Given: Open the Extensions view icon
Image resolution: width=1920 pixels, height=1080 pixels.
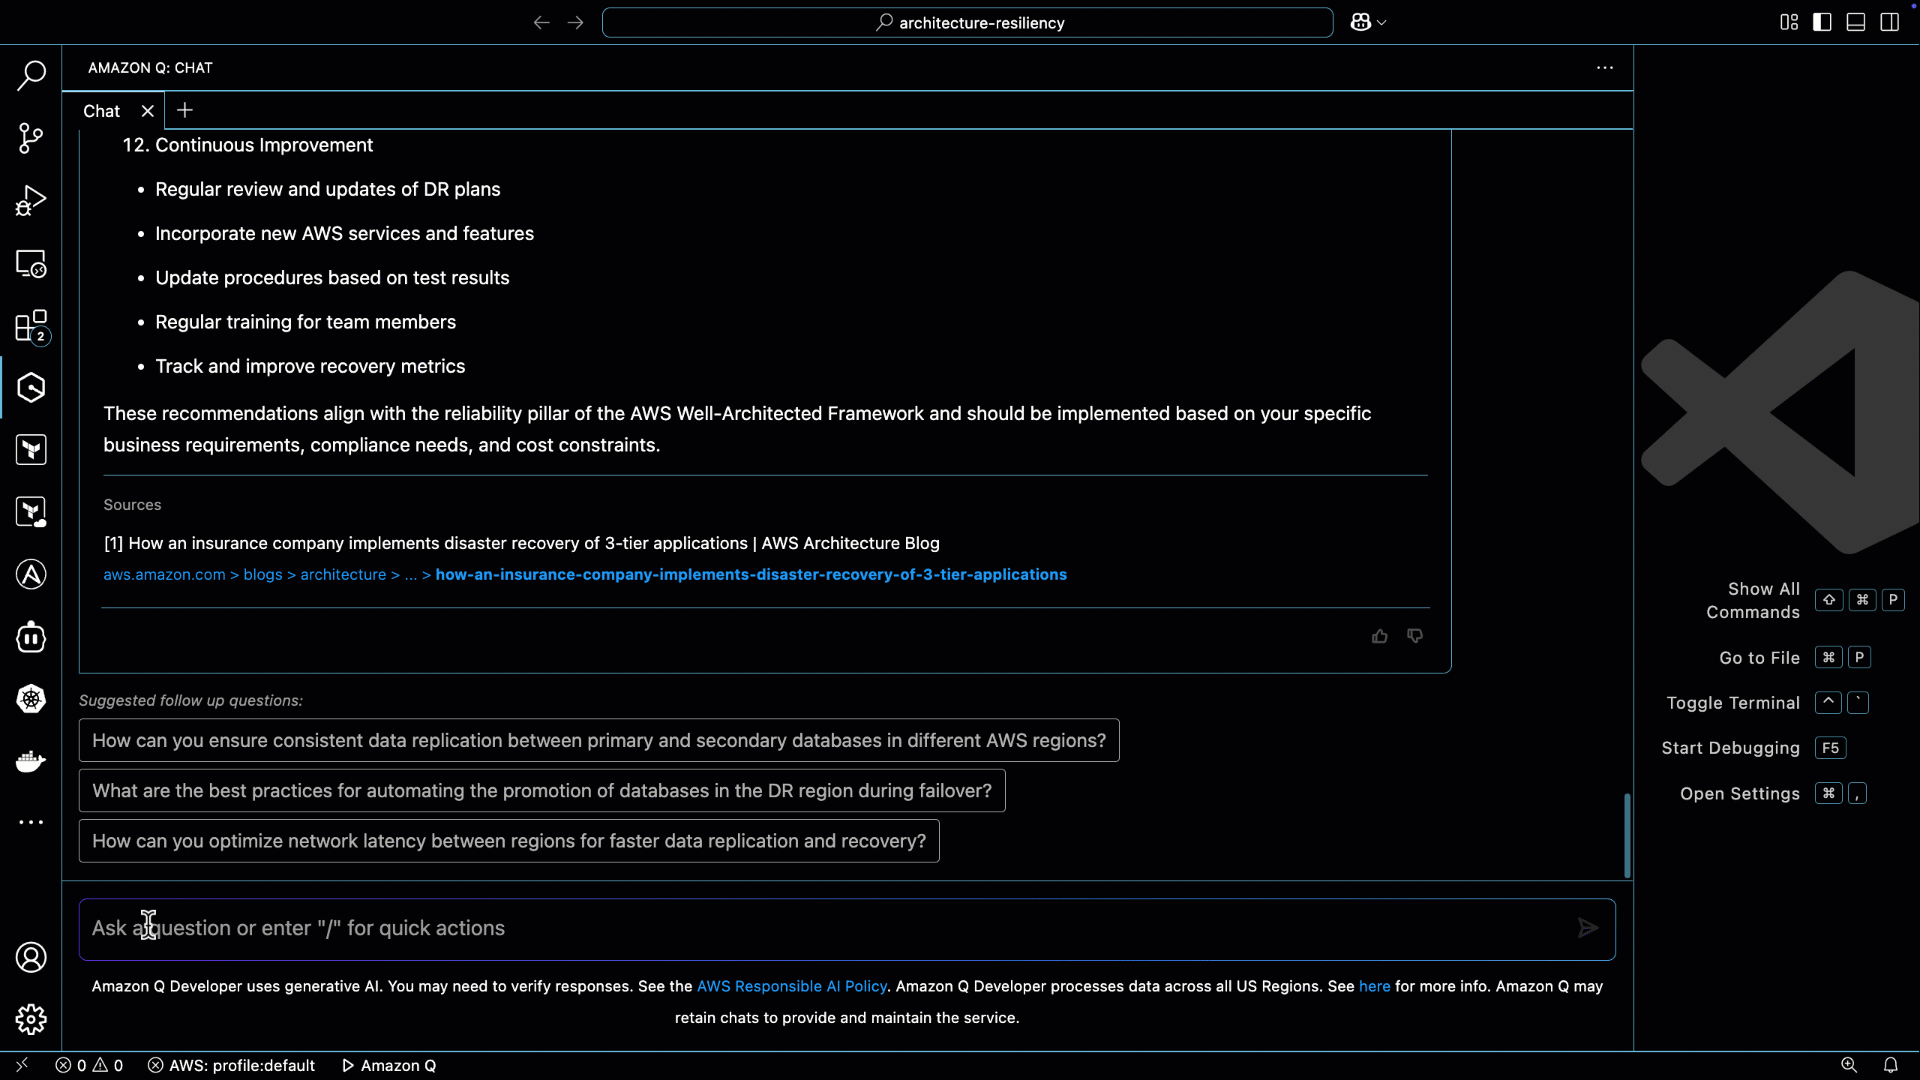Looking at the screenshot, I should click(31, 326).
